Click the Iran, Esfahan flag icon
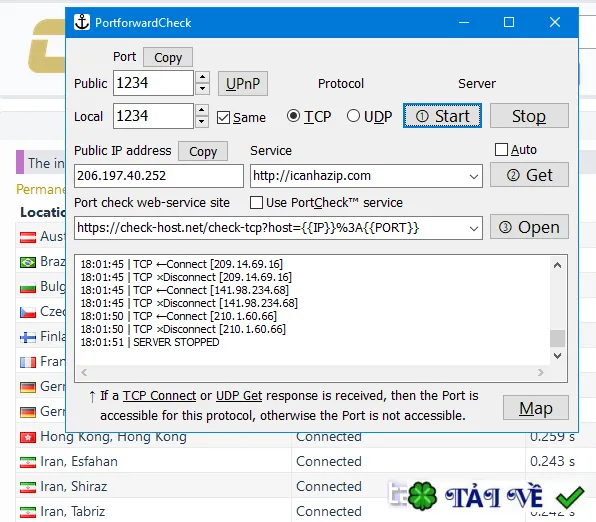The image size is (596, 522). coord(28,462)
